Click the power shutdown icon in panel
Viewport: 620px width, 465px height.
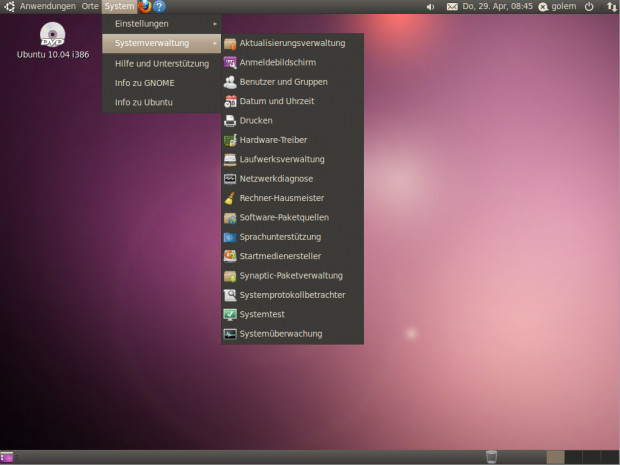pos(588,6)
